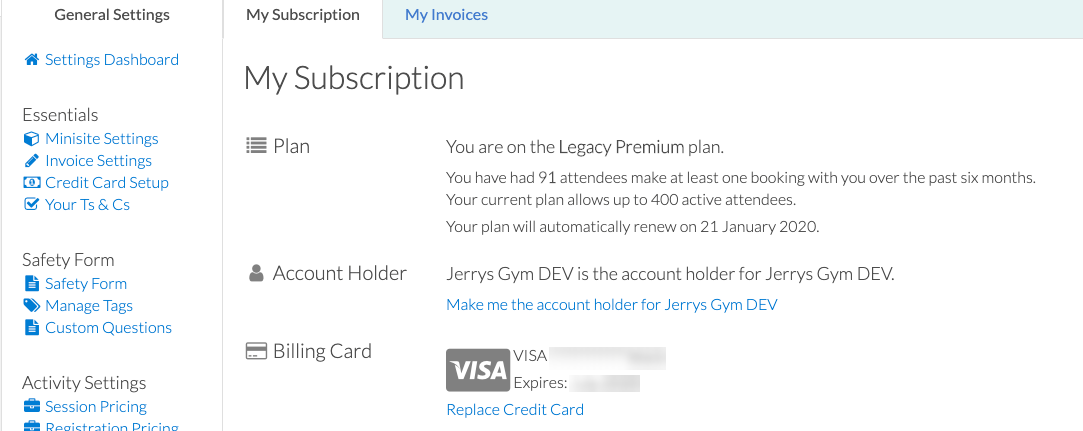
Task: Open the Minisite Settings link
Action: [x=102, y=139]
